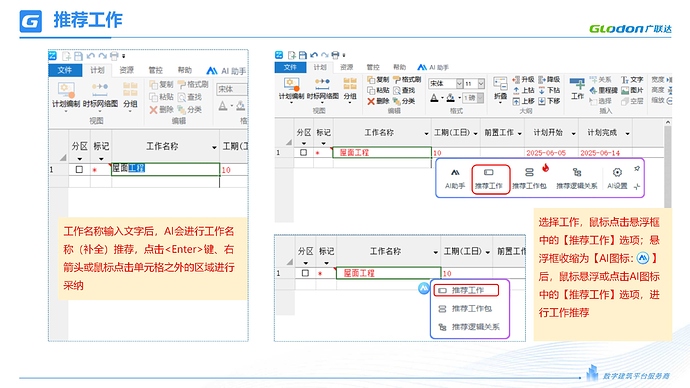This screenshot has width=690, height=388.
Task: Open AI设置 gear in the floating AI bar
Action: 617,179
